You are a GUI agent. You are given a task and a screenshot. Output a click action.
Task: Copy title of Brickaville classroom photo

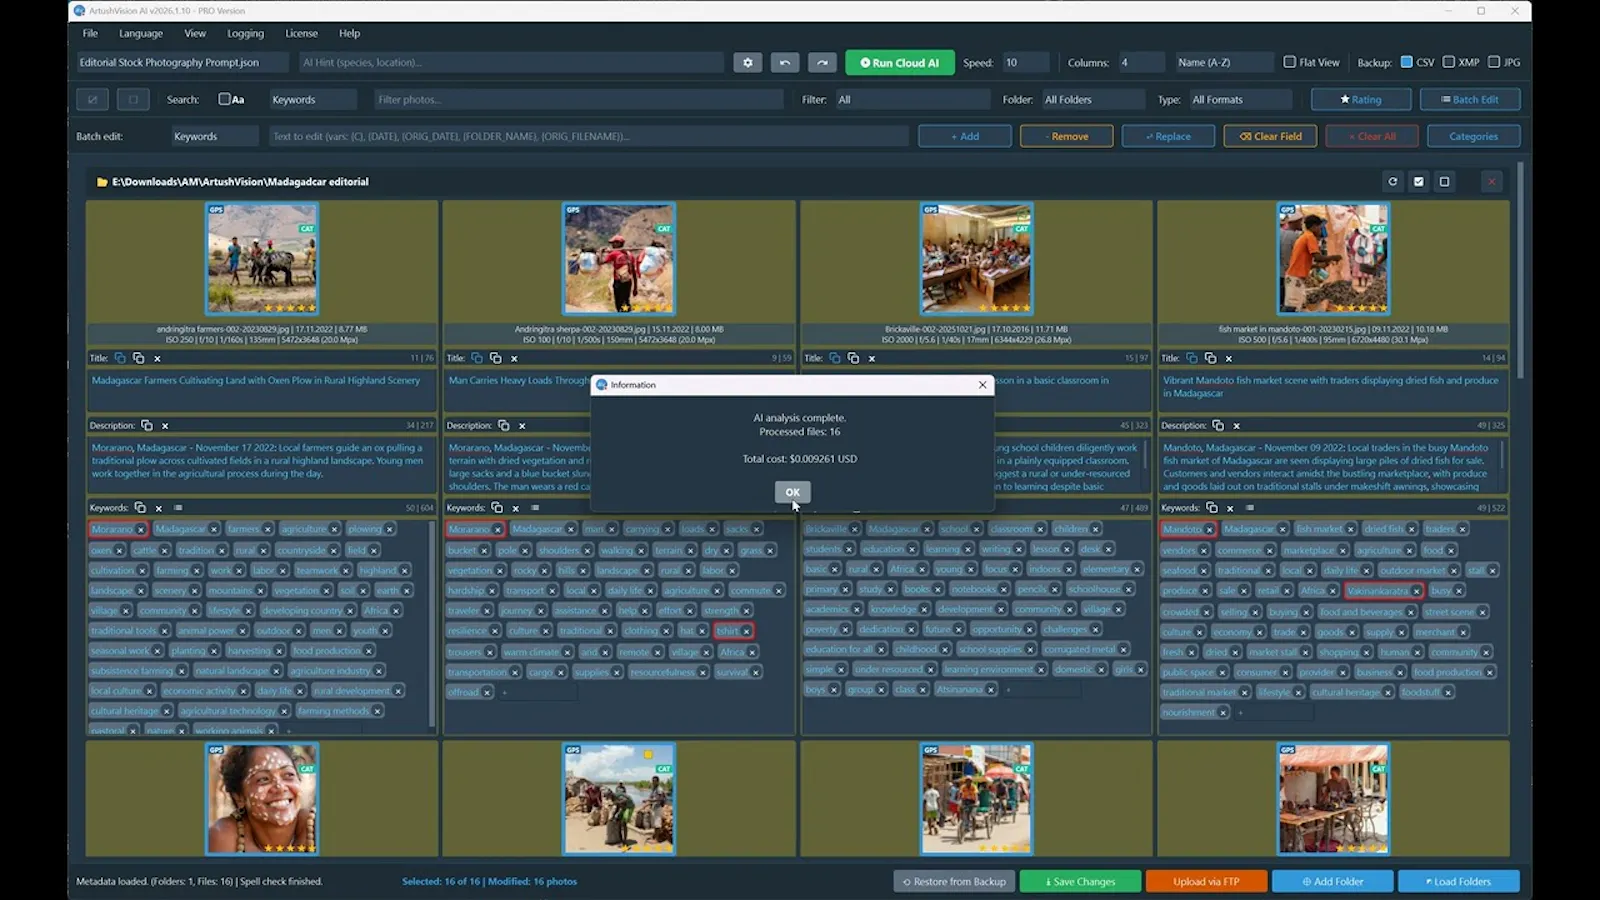[x=835, y=358]
